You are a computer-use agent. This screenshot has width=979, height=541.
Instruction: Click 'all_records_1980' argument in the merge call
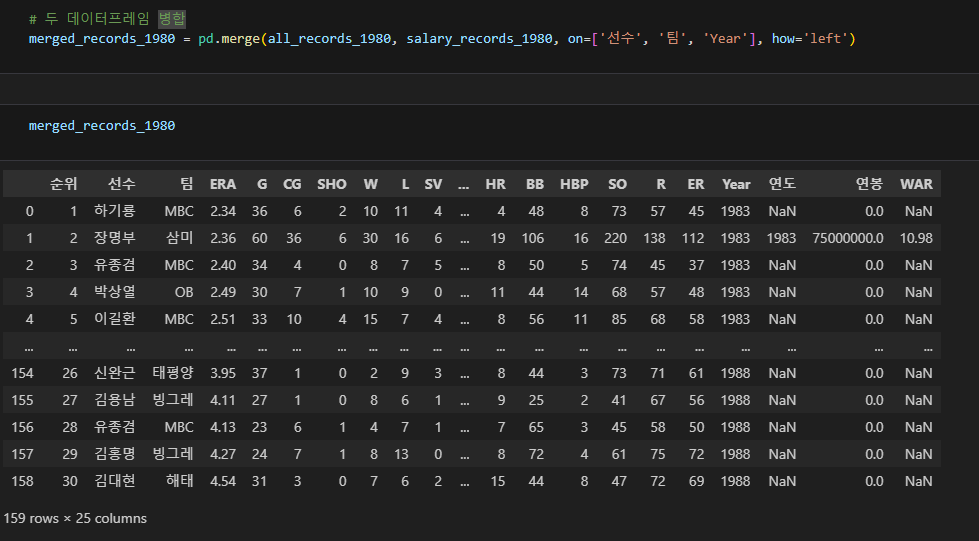[x=329, y=39]
